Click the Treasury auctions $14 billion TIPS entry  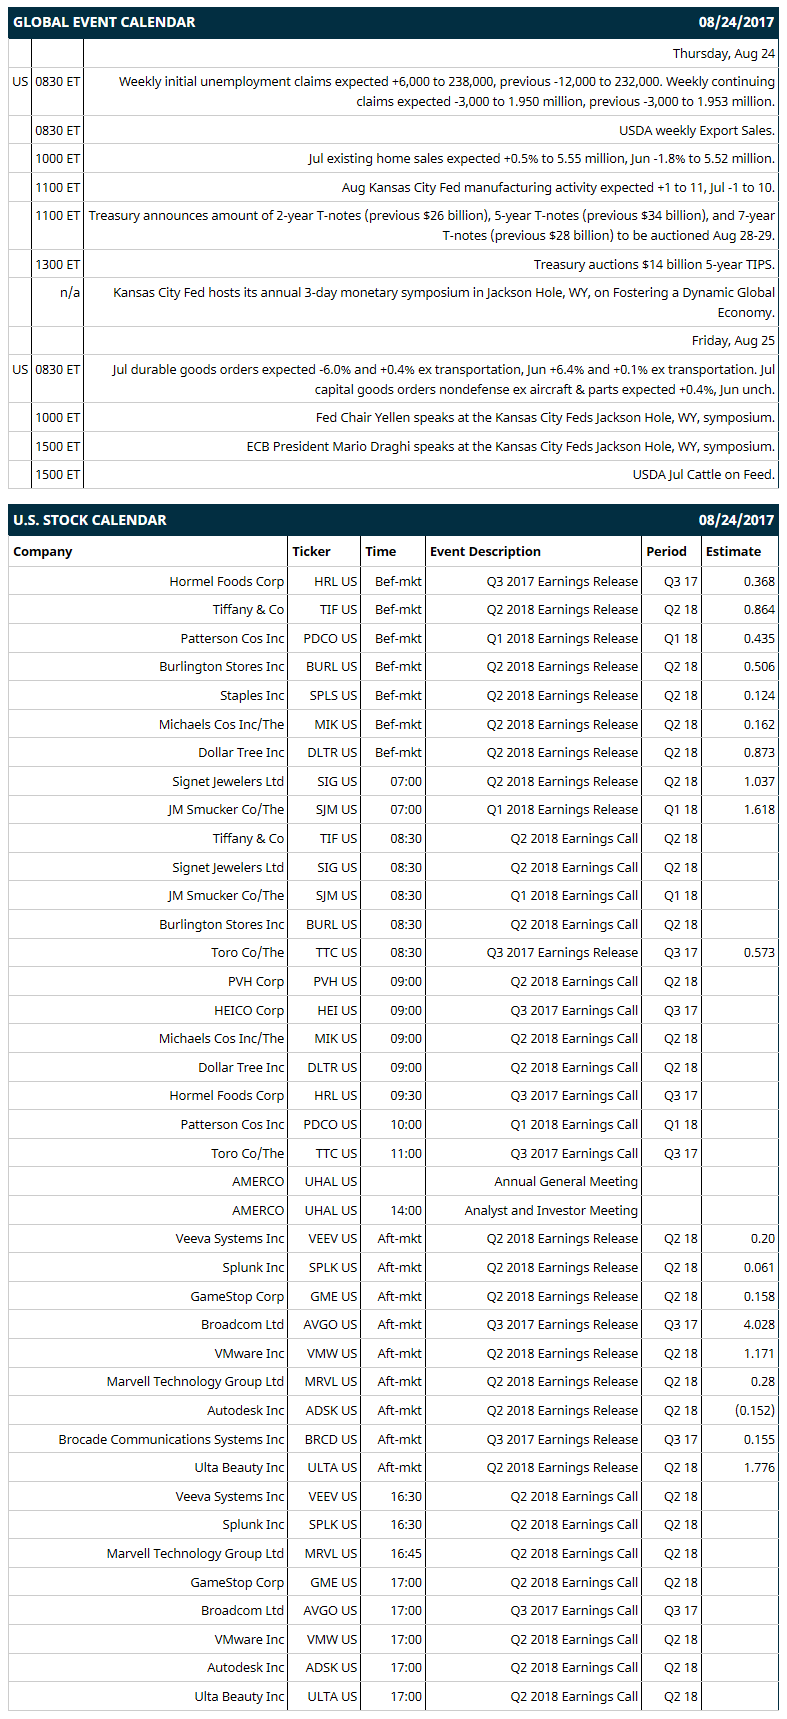pos(654,264)
